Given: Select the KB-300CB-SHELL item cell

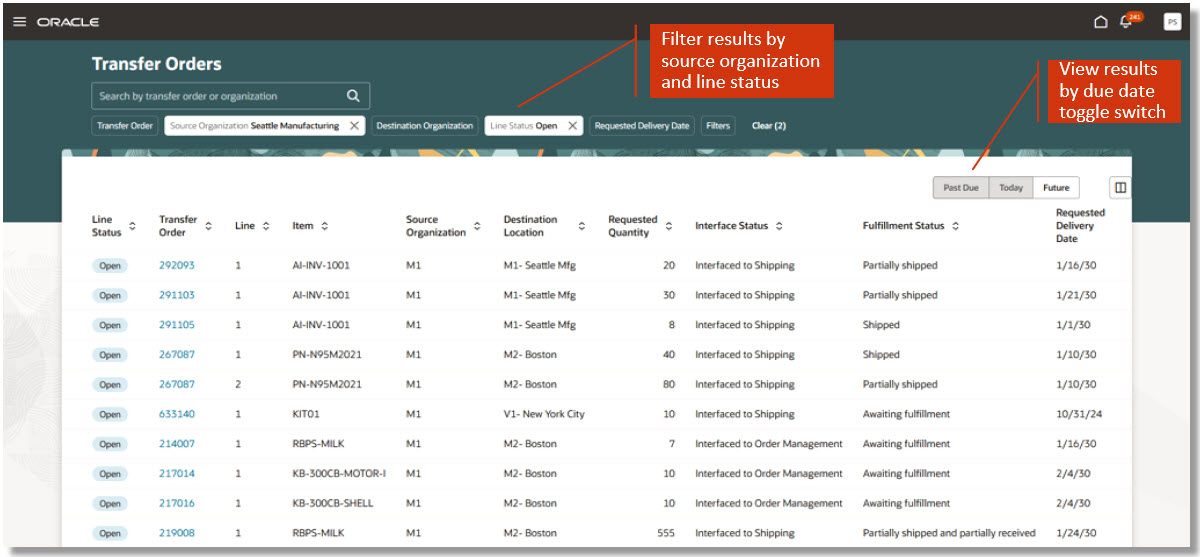Looking at the screenshot, I should [333, 503].
